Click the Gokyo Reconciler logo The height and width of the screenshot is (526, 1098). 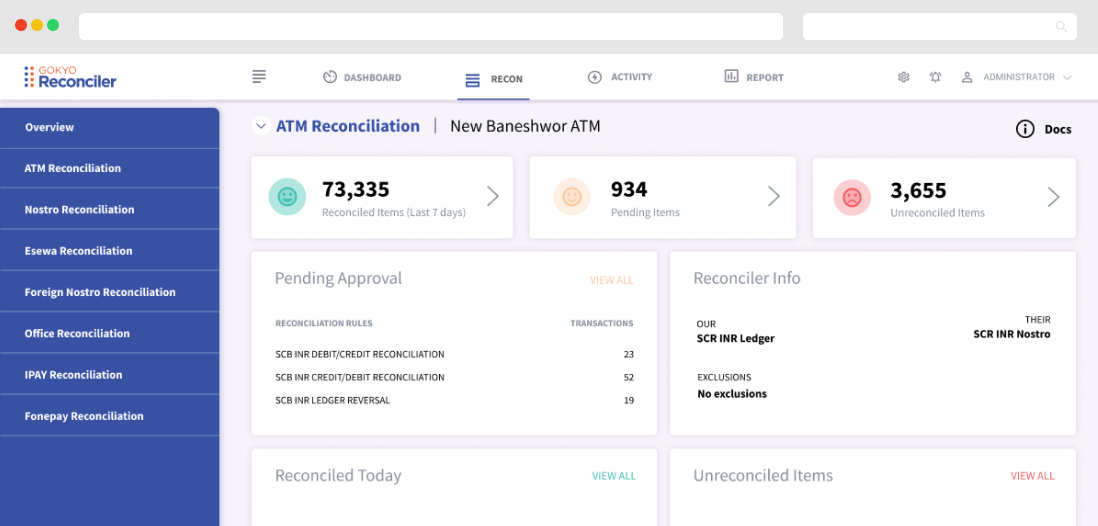[70, 77]
